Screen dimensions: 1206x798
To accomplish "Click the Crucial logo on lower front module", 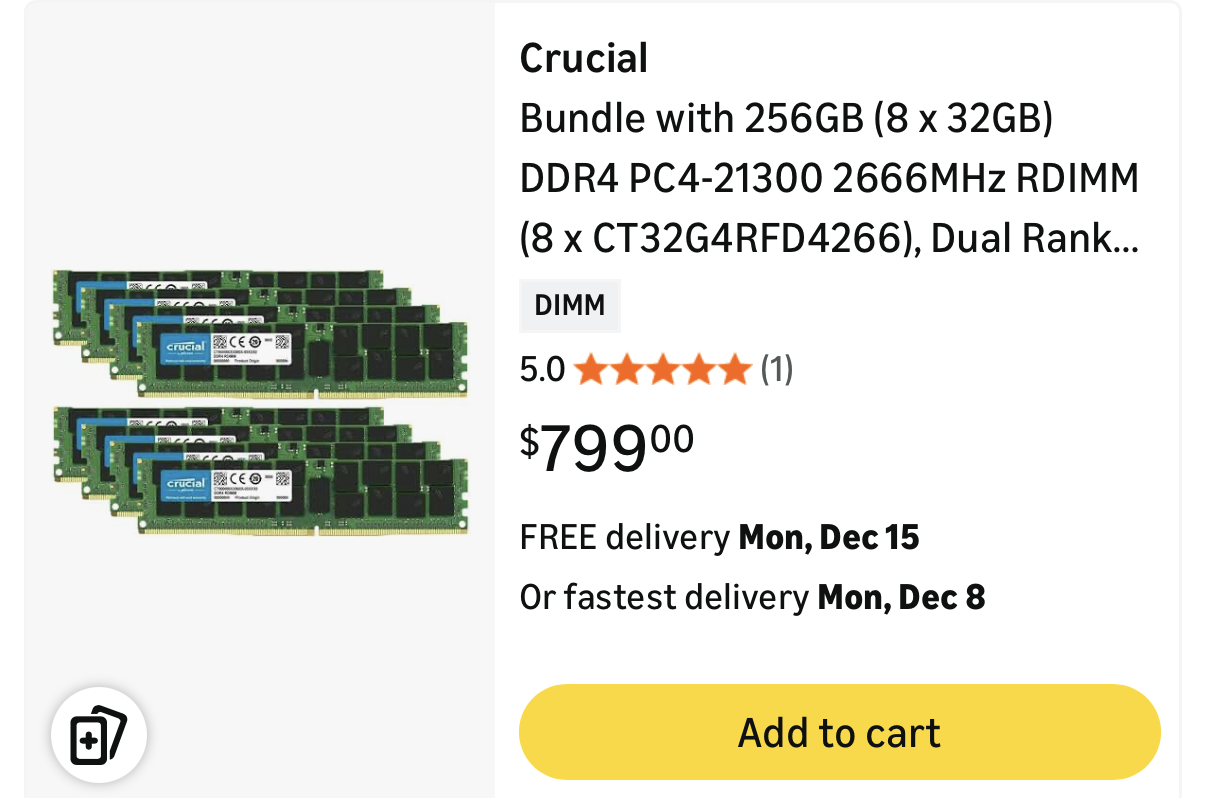I will point(186,484).
